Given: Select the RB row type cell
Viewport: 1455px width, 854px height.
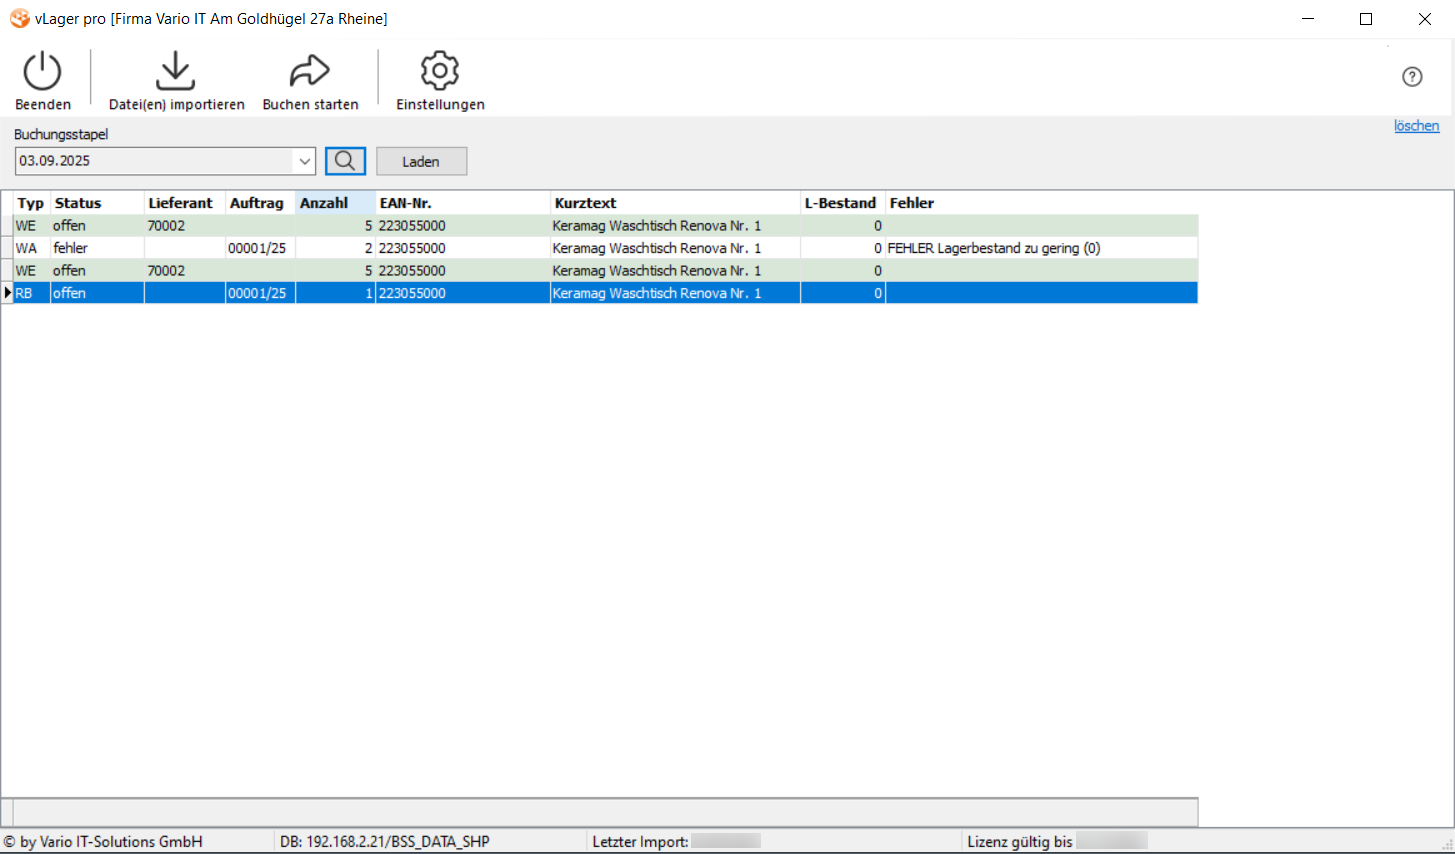Looking at the screenshot, I should click(31, 293).
